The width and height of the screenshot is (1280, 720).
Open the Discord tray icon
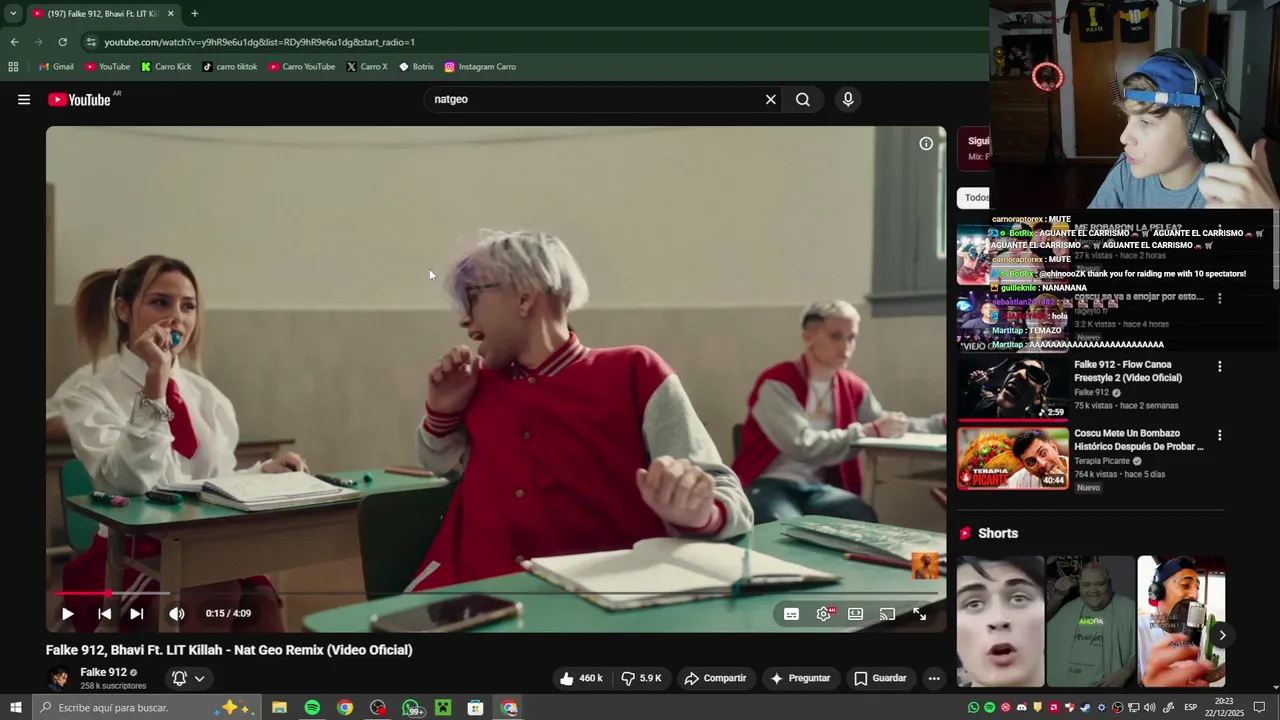click(1021, 708)
